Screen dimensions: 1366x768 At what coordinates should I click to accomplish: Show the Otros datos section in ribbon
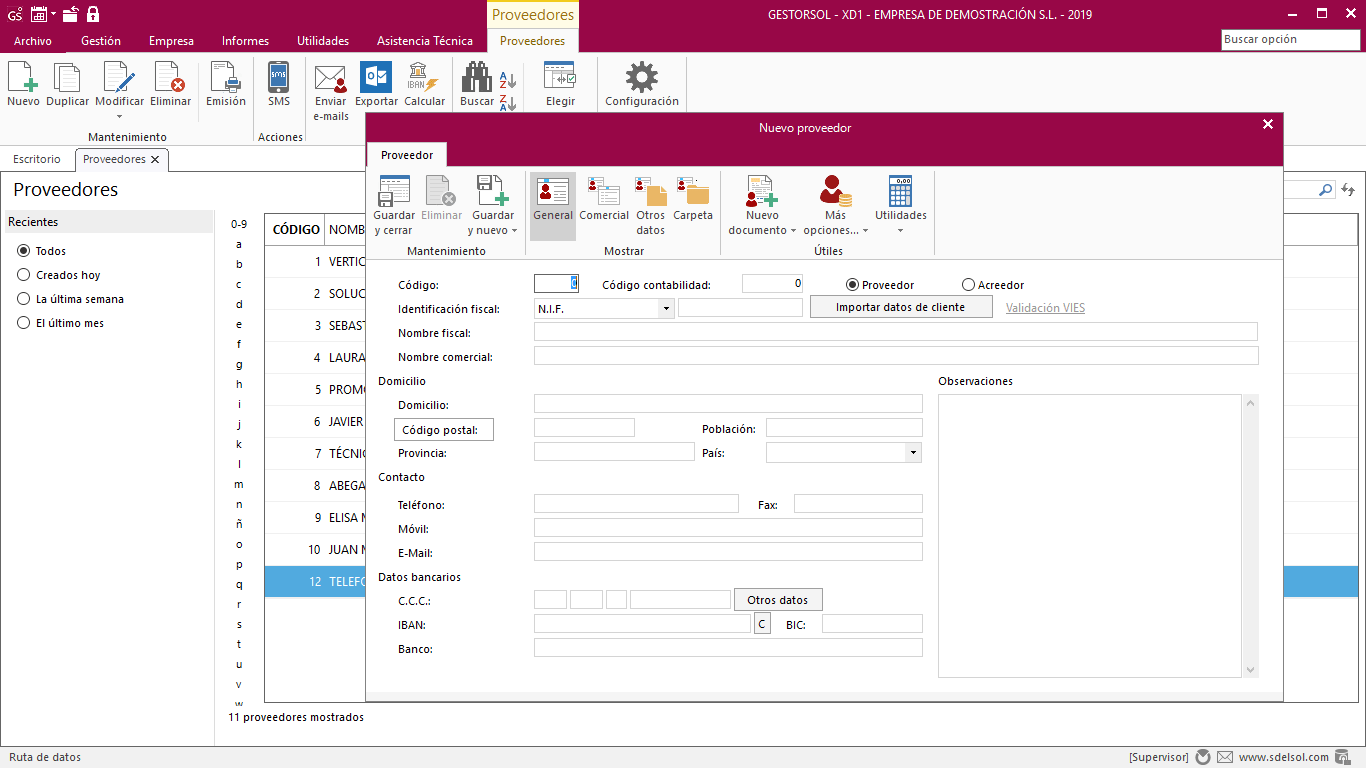click(650, 192)
